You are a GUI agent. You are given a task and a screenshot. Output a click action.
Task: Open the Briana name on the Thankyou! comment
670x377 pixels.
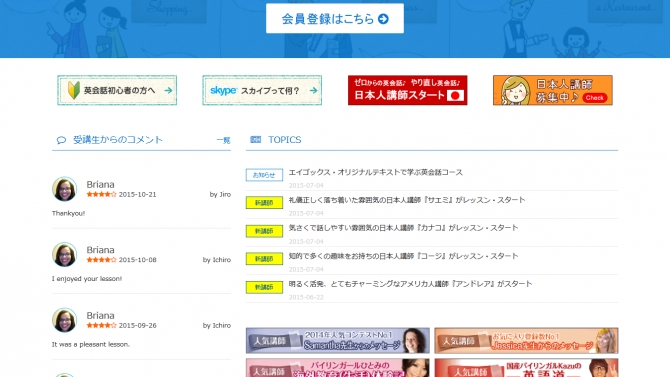pyautogui.click(x=100, y=184)
